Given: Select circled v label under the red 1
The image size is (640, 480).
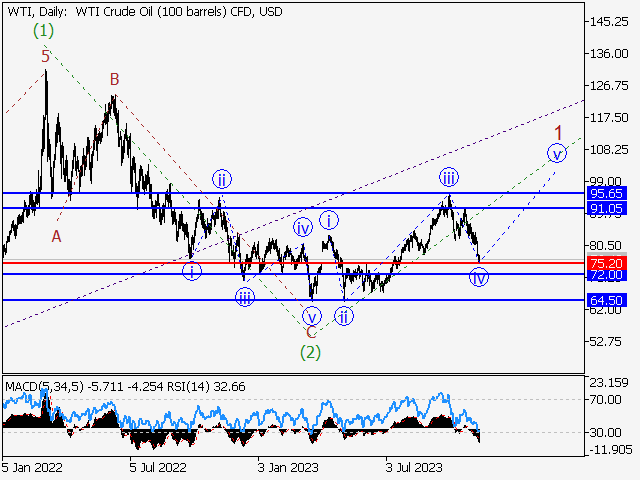Looking at the screenshot, I should point(557,153).
